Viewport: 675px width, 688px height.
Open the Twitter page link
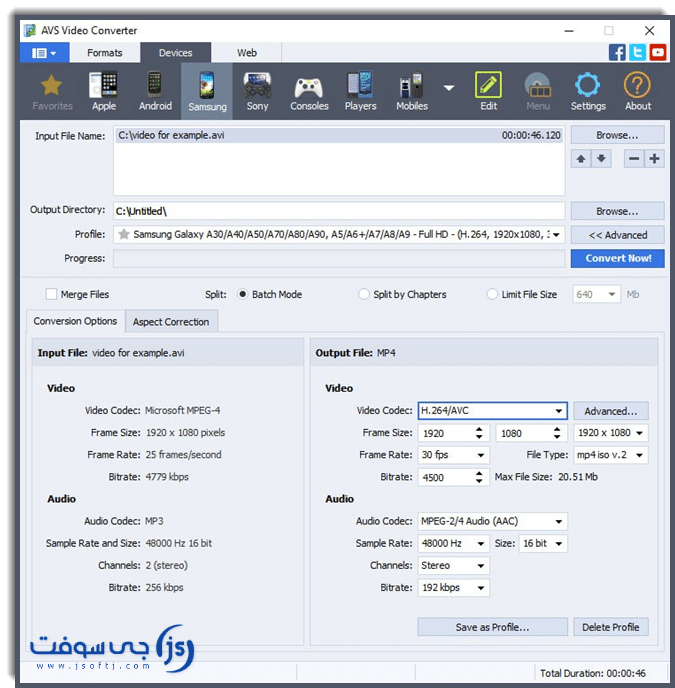pos(637,53)
